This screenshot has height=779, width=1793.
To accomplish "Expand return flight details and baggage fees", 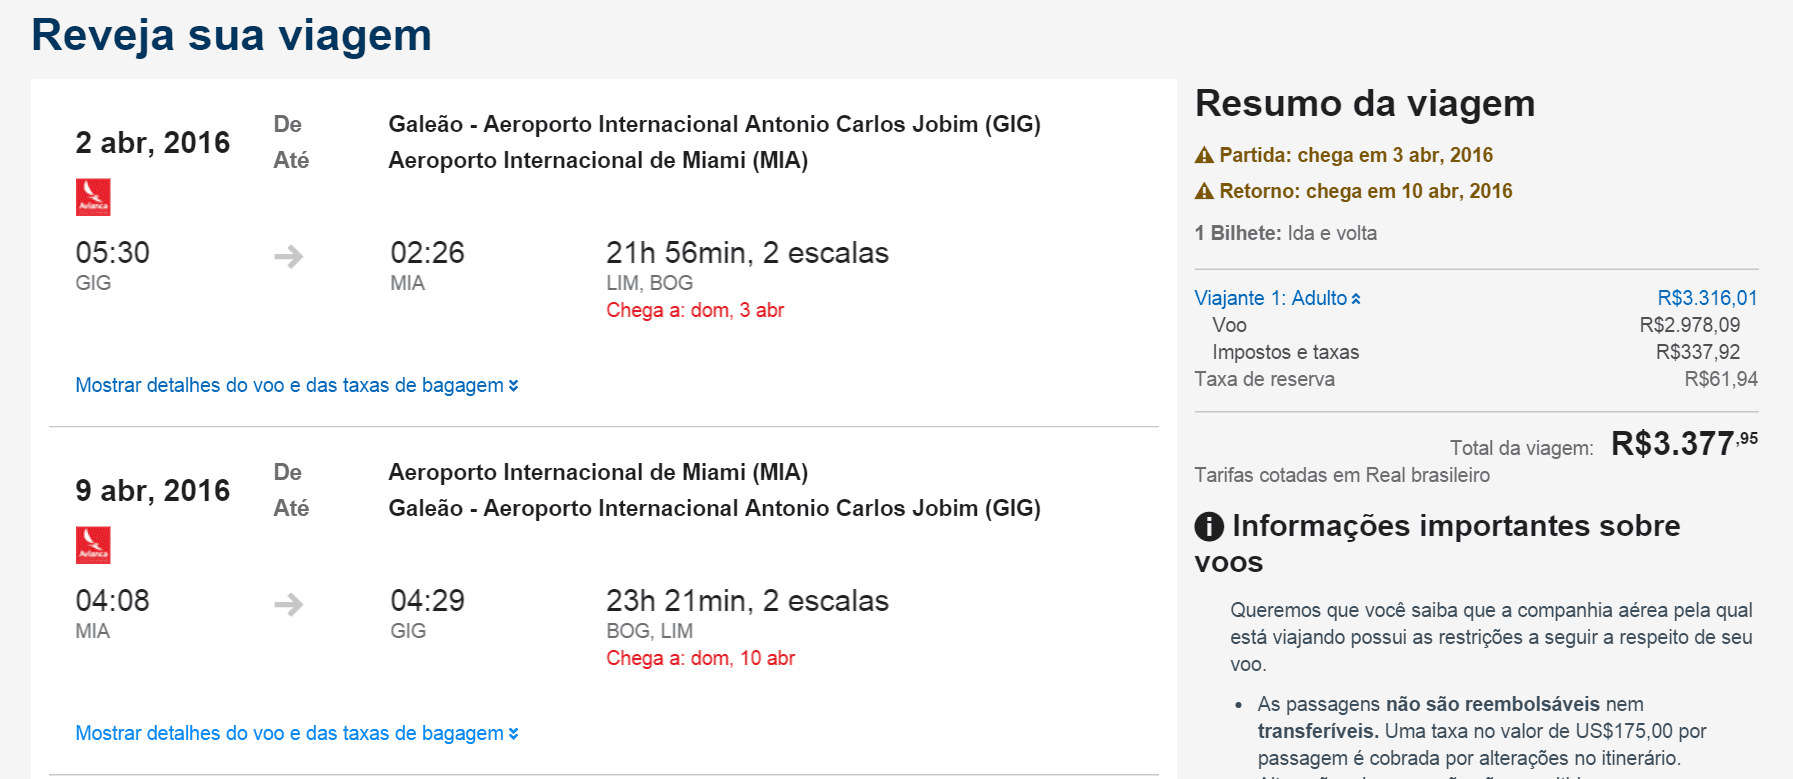I will 297,733.
